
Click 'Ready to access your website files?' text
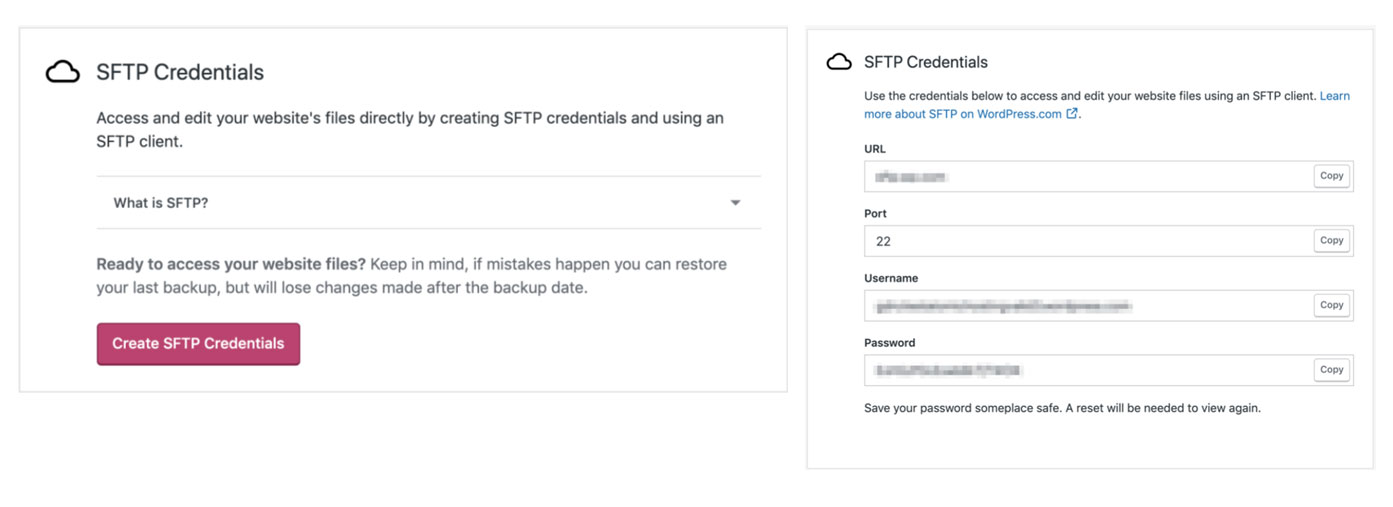[x=231, y=265]
